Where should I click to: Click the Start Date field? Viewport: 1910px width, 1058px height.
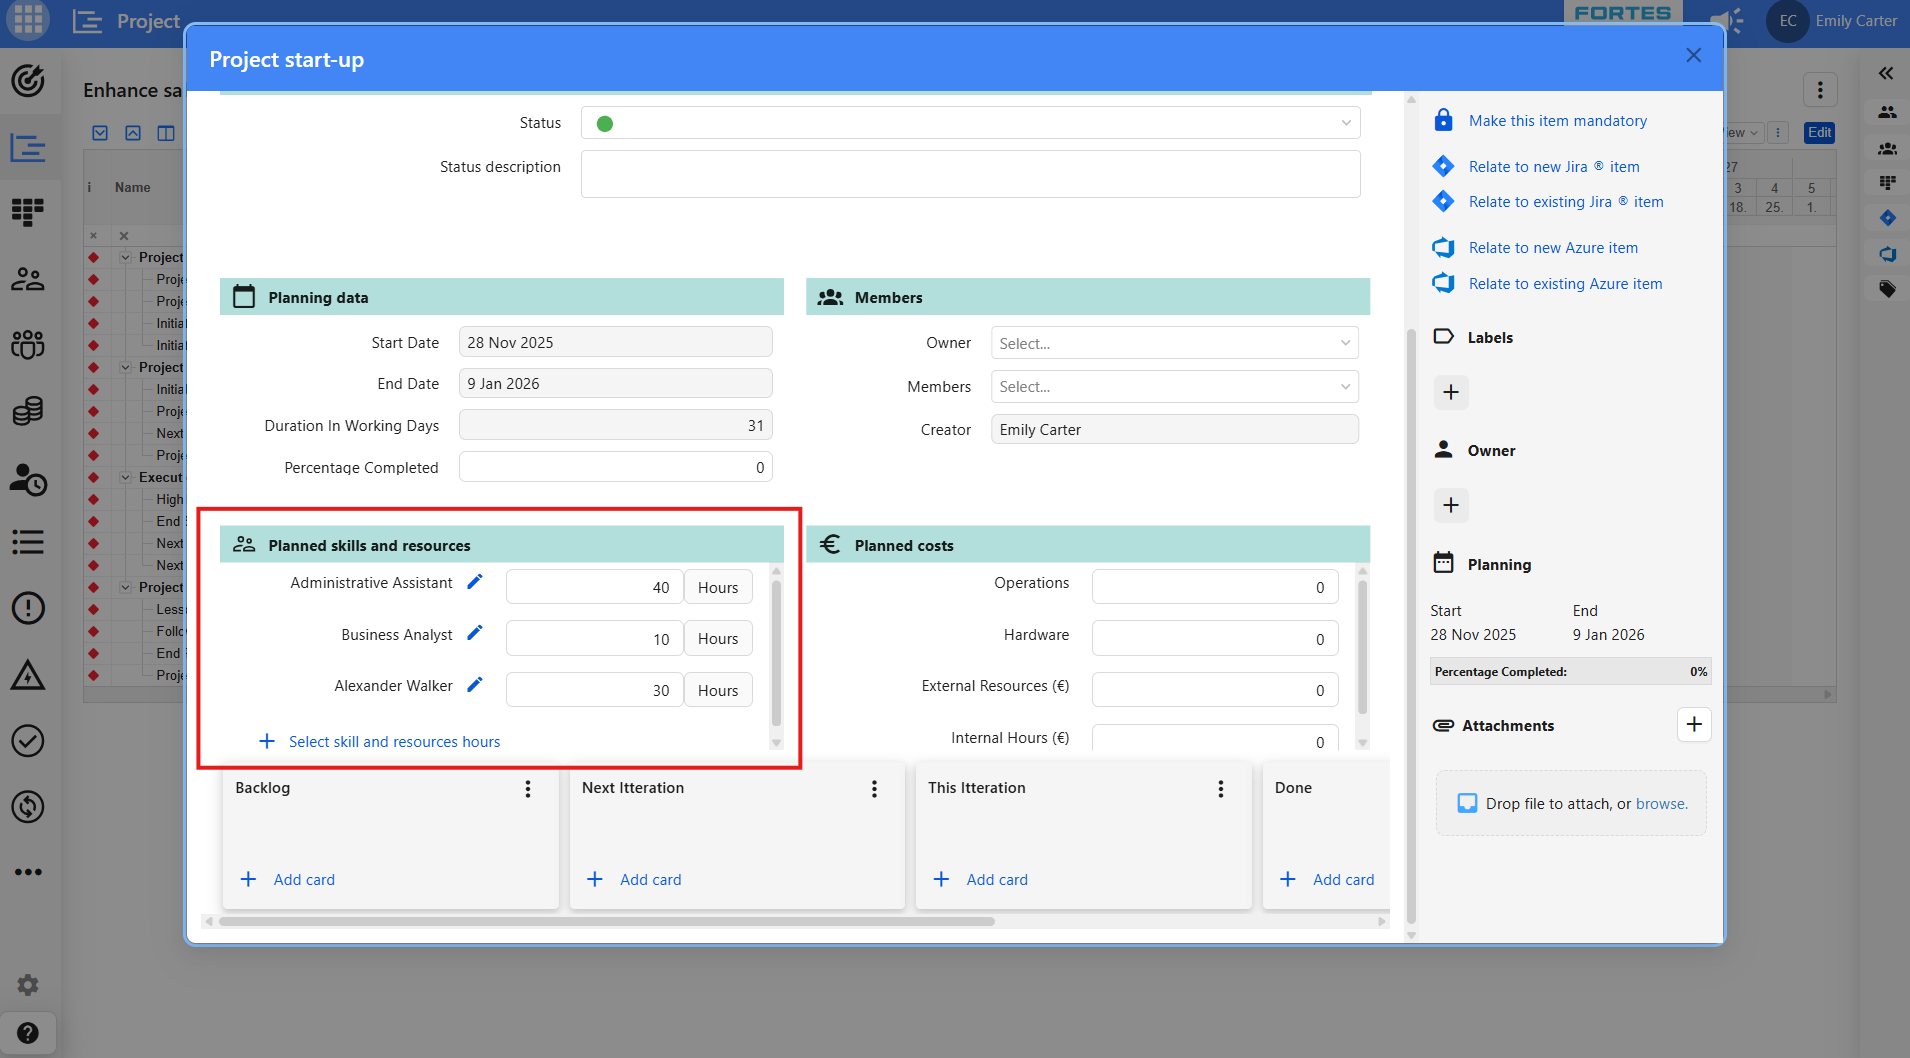pyautogui.click(x=615, y=342)
